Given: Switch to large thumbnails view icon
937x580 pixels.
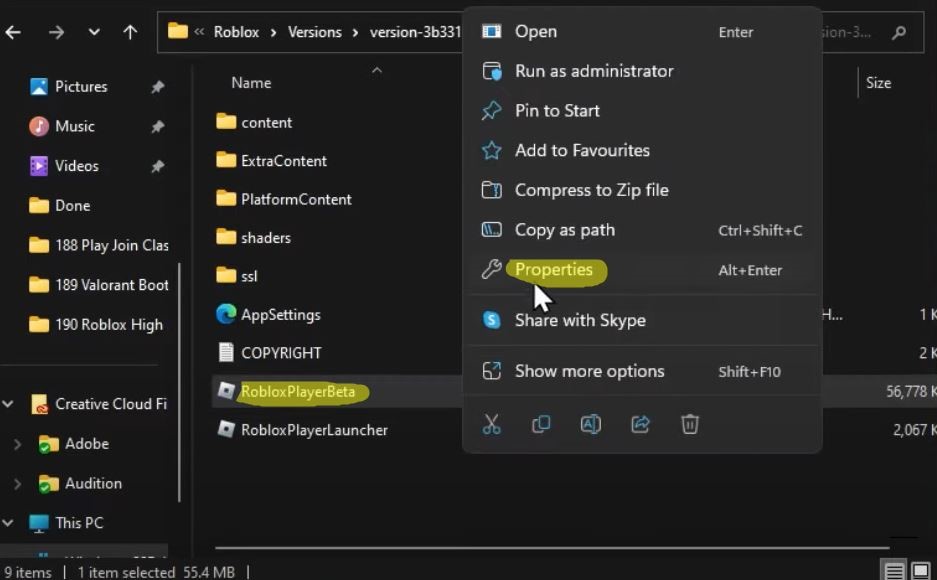Looking at the screenshot, I should click(920, 571).
